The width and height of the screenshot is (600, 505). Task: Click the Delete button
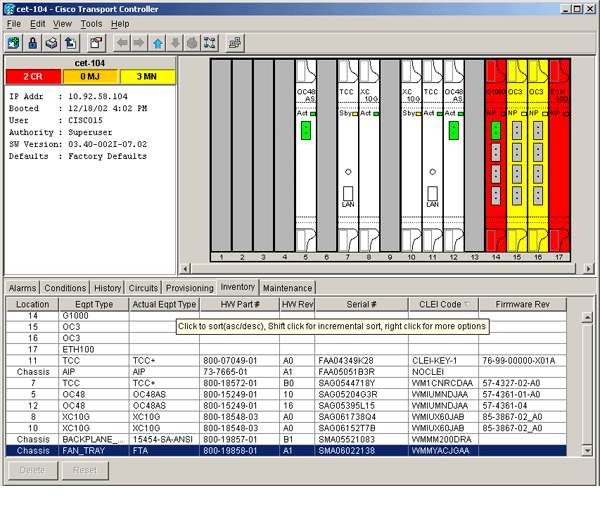click(x=33, y=470)
